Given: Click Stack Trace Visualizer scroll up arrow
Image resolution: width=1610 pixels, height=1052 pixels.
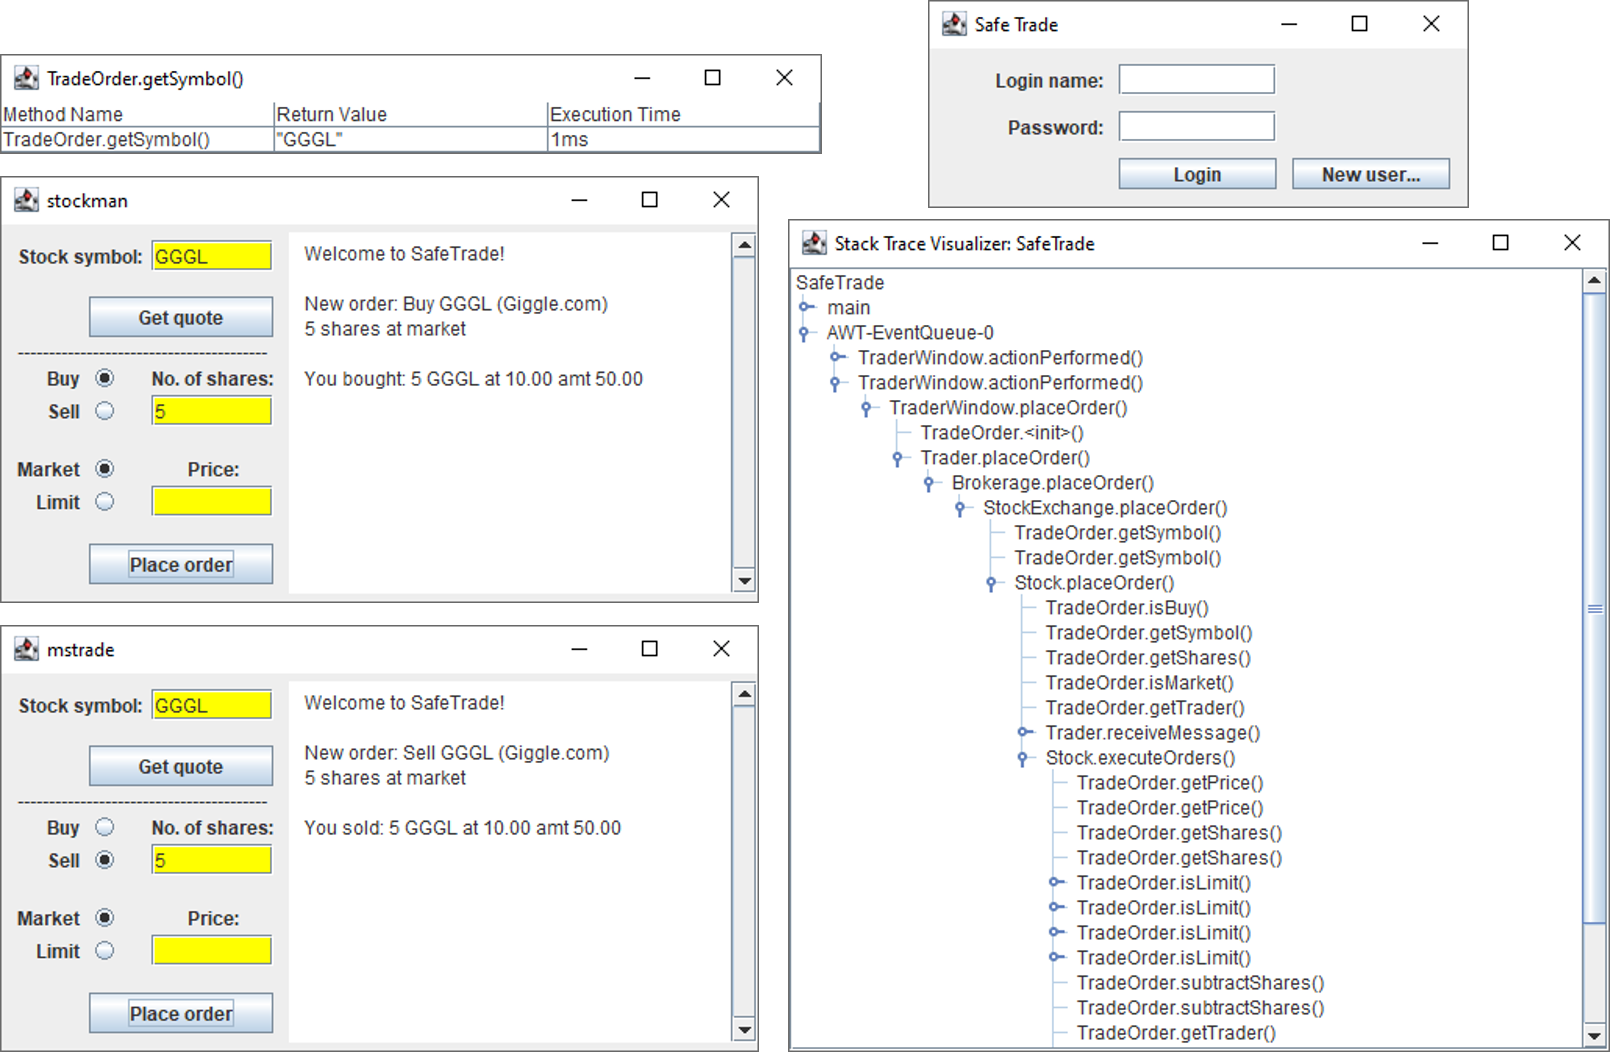Looking at the screenshot, I should coord(1595,281).
